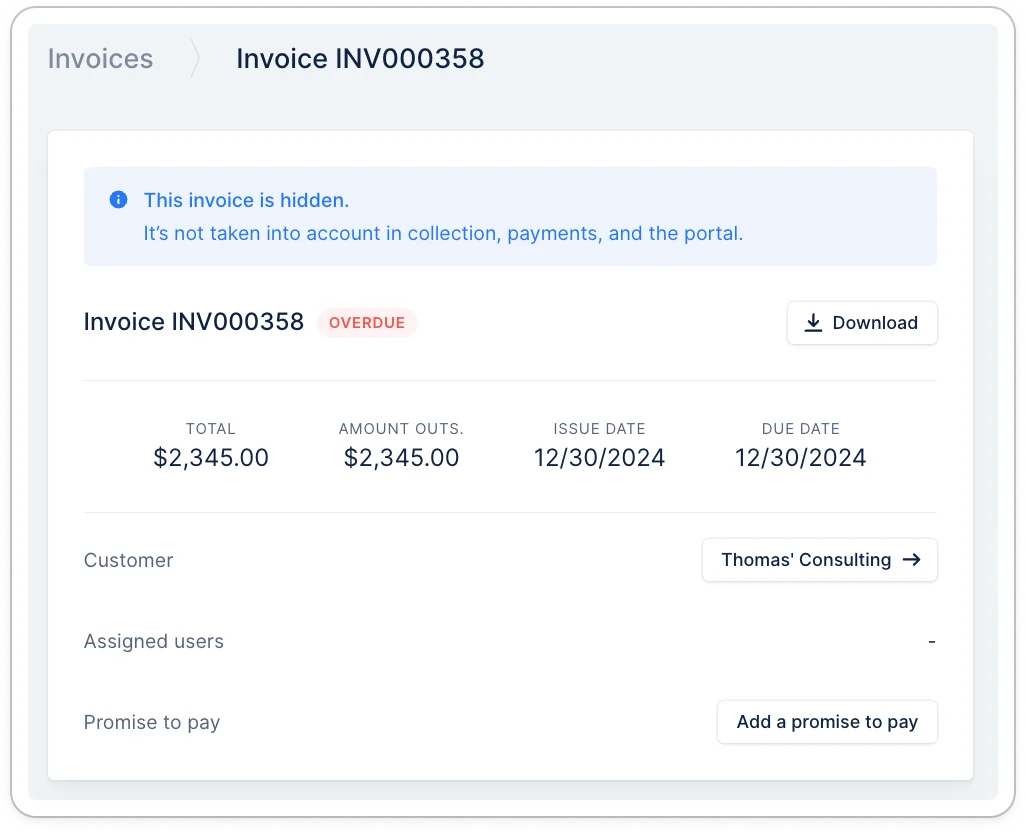Image resolution: width=1026 pixels, height=832 pixels.
Task: Click the arrow icon next to Thomas' Consulting
Action: [x=911, y=560]
